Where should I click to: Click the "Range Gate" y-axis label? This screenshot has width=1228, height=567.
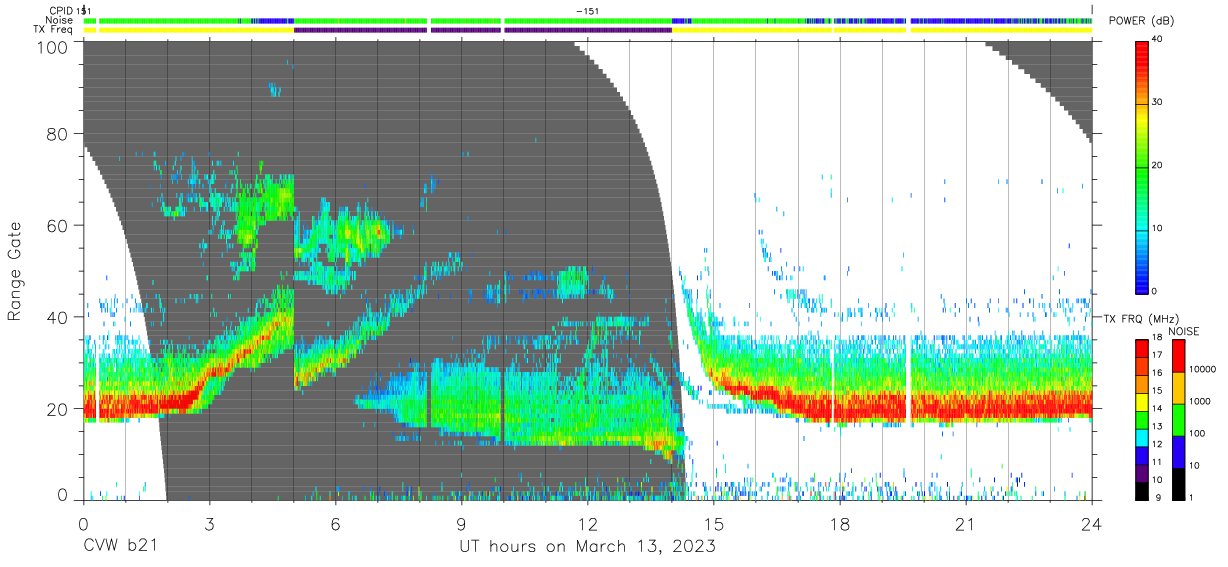pyautogui.click(x=15, y=272)
